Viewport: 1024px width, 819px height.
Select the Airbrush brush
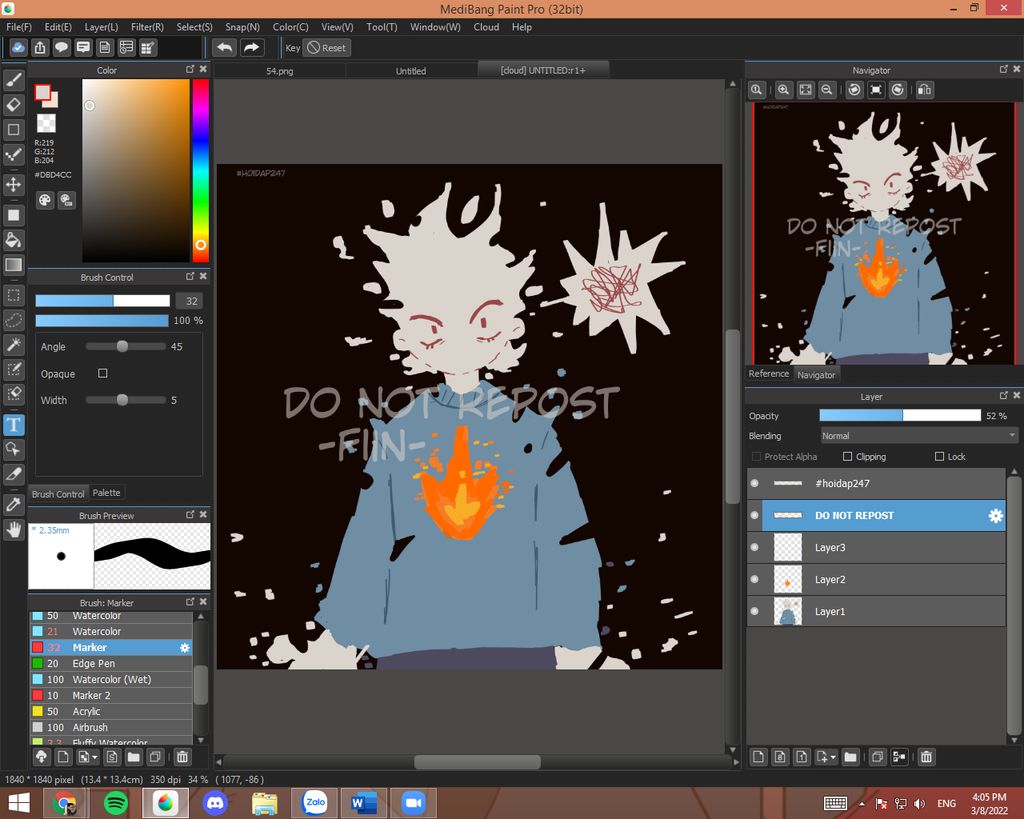point(112,727)
